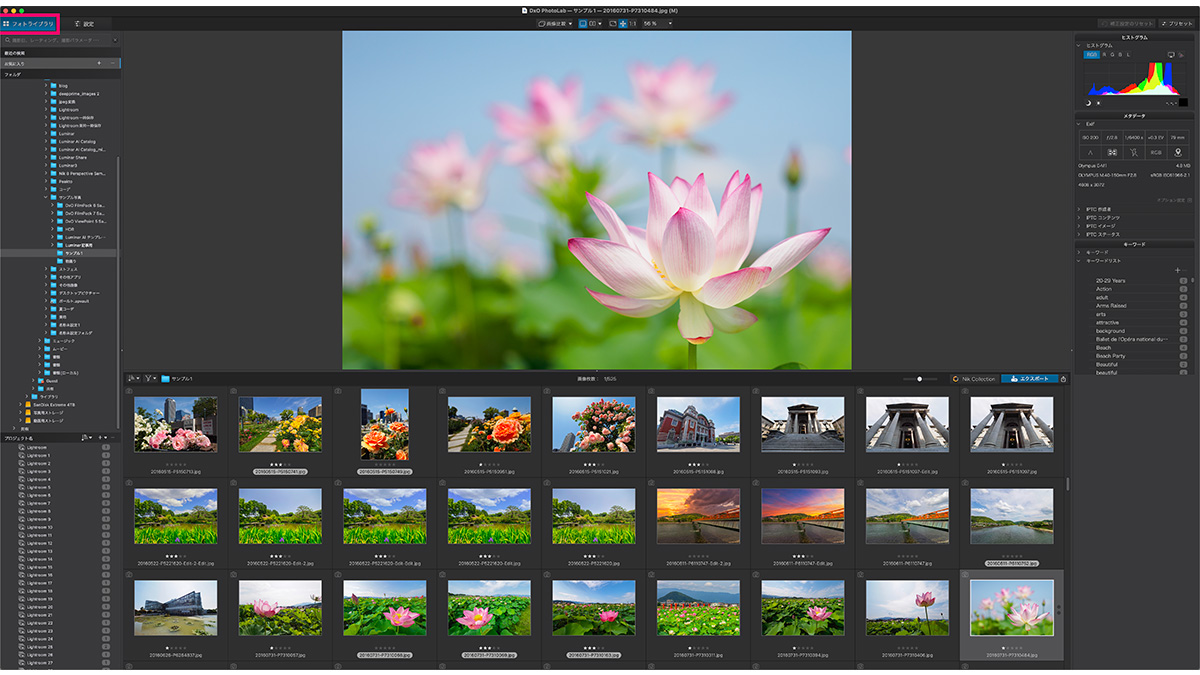This screenshot has width=1200, height=675.
Task: Expand the Luminar AI Catalog folder
Action: tap(46, 141)
